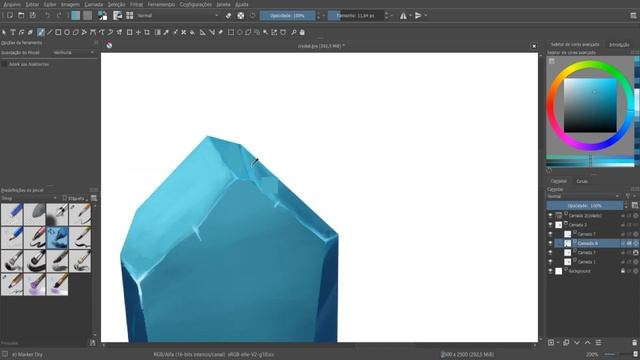The width and height of the screenshot is (640, 360).
Task: Select the Pan hand tool
Action: coord(302,32)
